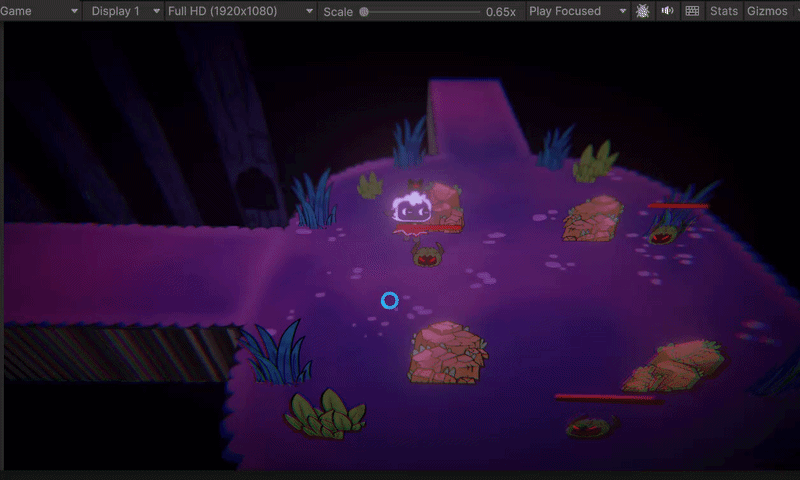The height and width of the screenshot is (480, 800).
Task: Click the Scale slider handle
Action: coord(364,12)
